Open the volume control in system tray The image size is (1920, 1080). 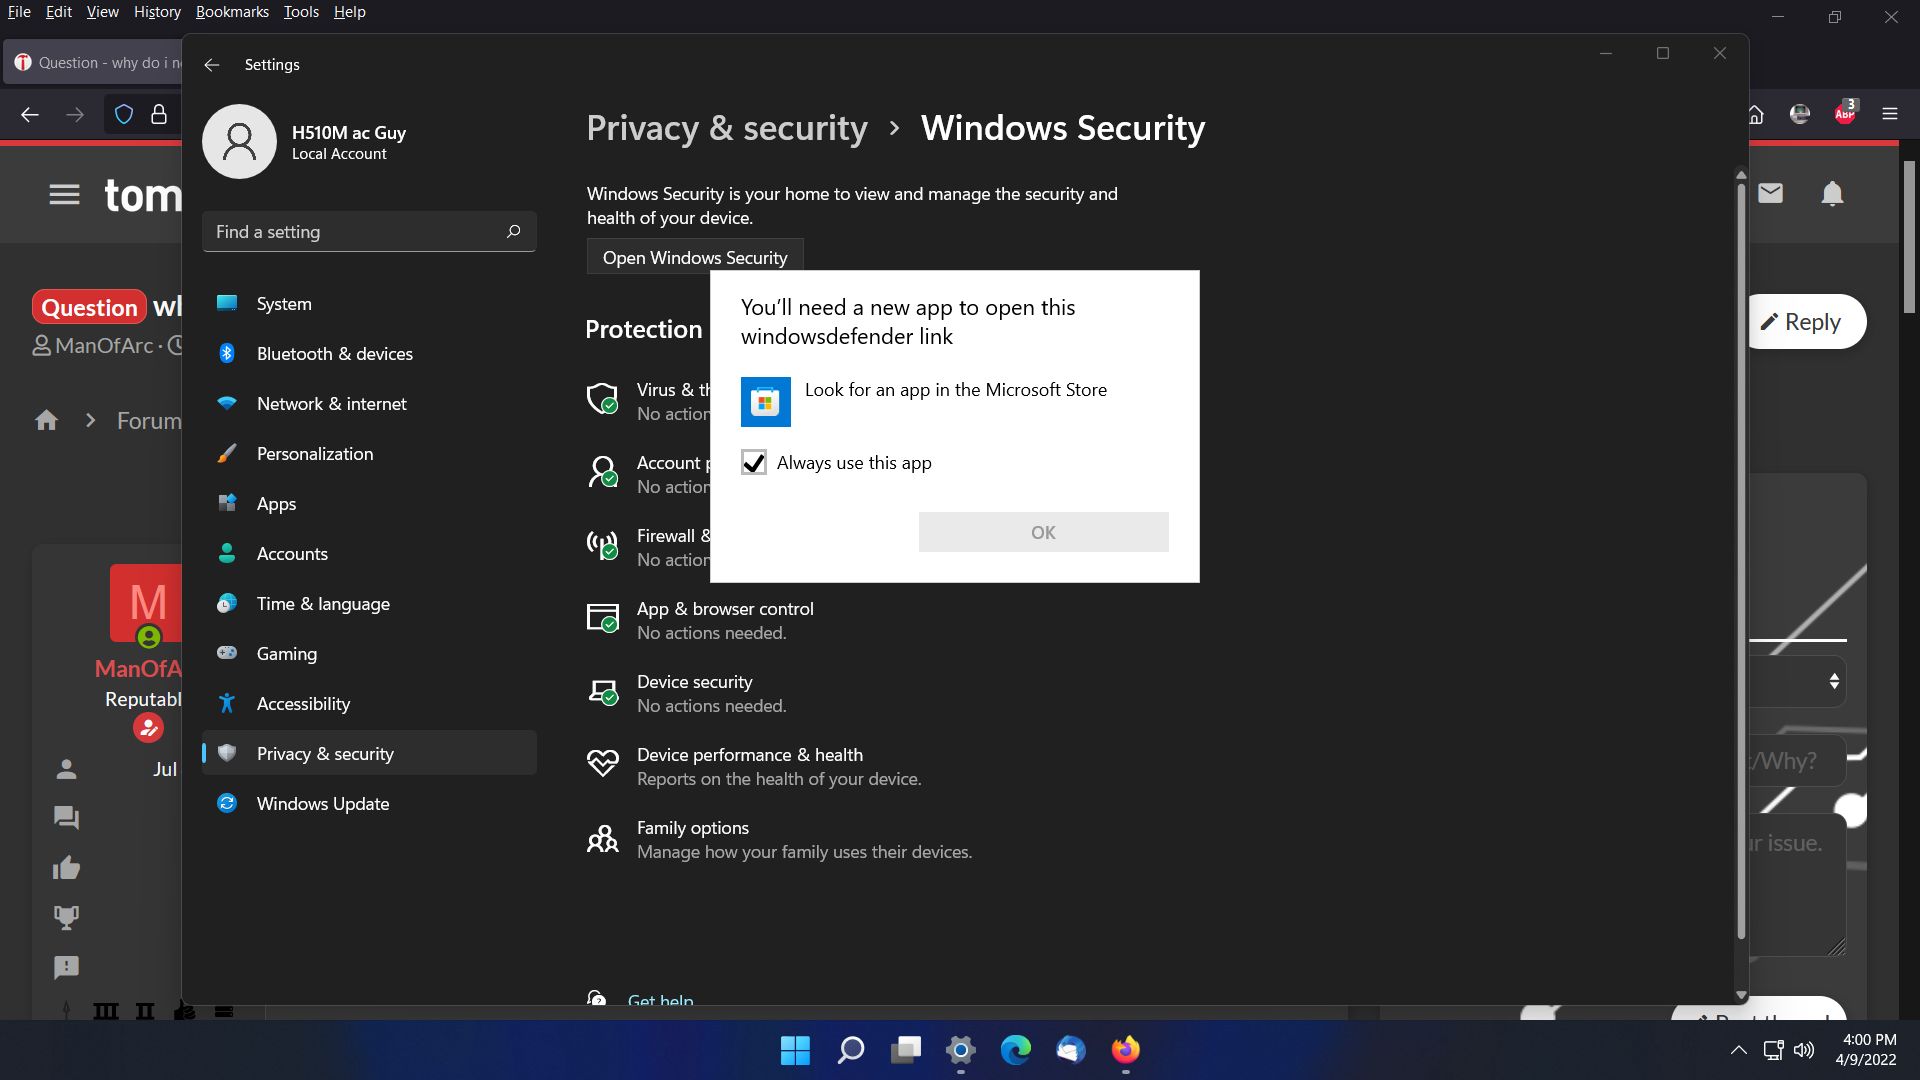(x=1804, y=1050)
